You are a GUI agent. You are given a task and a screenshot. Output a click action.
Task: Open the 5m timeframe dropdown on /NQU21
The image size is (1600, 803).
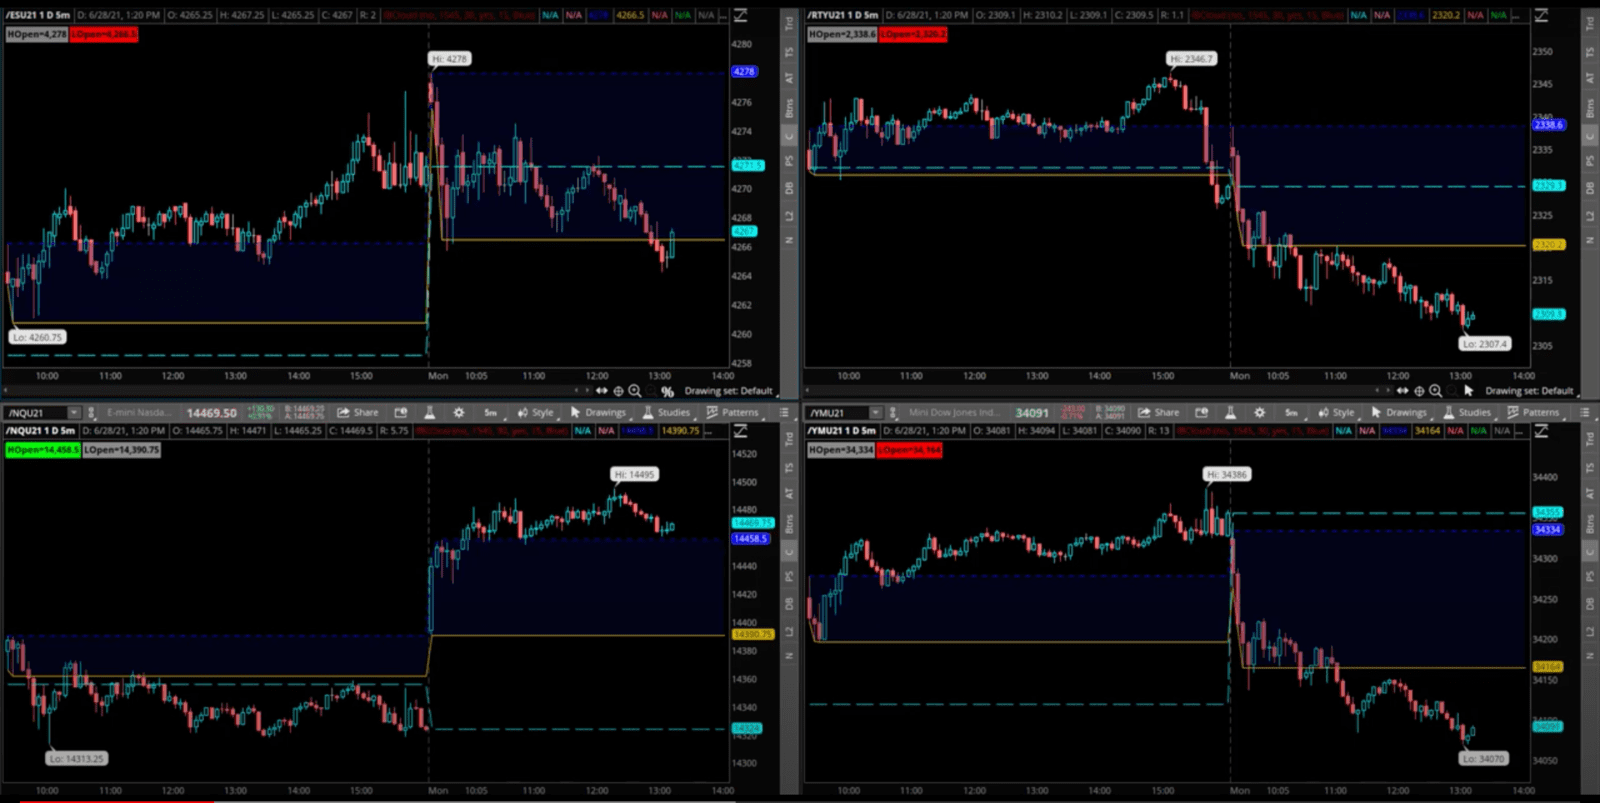[490, 412]
